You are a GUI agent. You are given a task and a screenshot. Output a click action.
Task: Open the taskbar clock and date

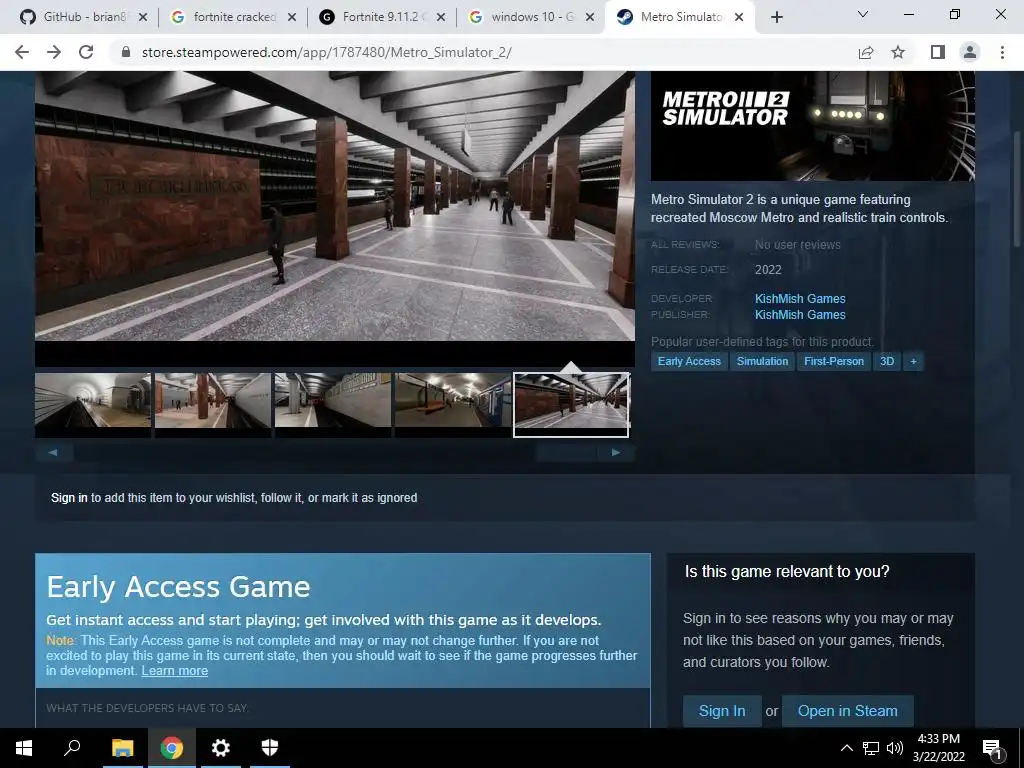(x=938, y=748)
